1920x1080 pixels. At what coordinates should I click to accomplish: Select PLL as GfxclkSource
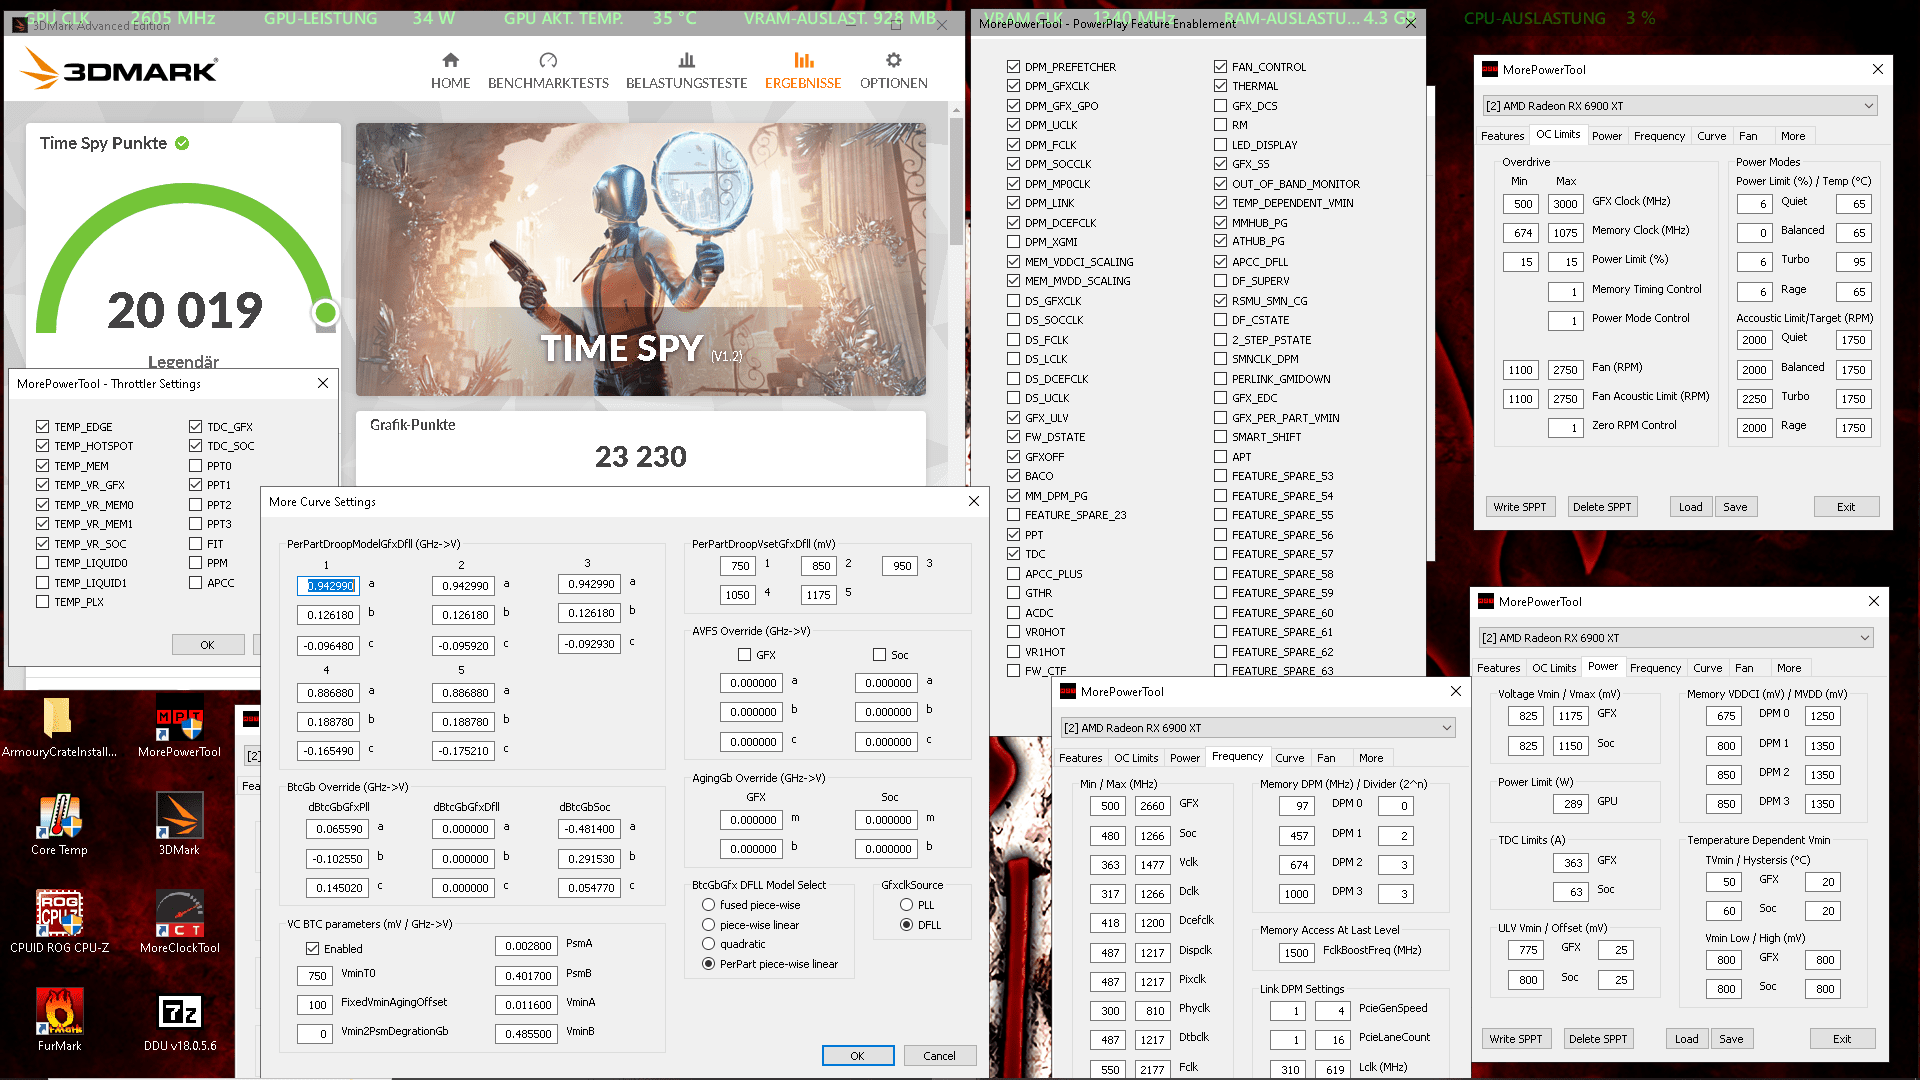point(906,905)
